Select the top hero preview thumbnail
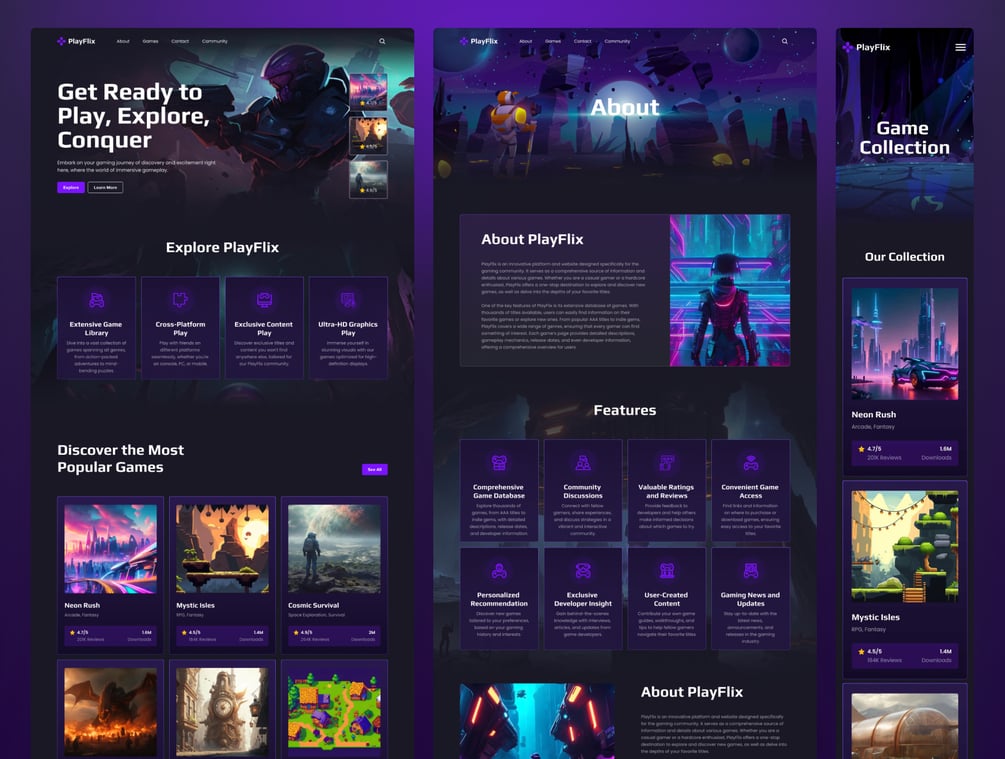The image size is (1005, 759). pyautogui.click(x=369, y=92)
